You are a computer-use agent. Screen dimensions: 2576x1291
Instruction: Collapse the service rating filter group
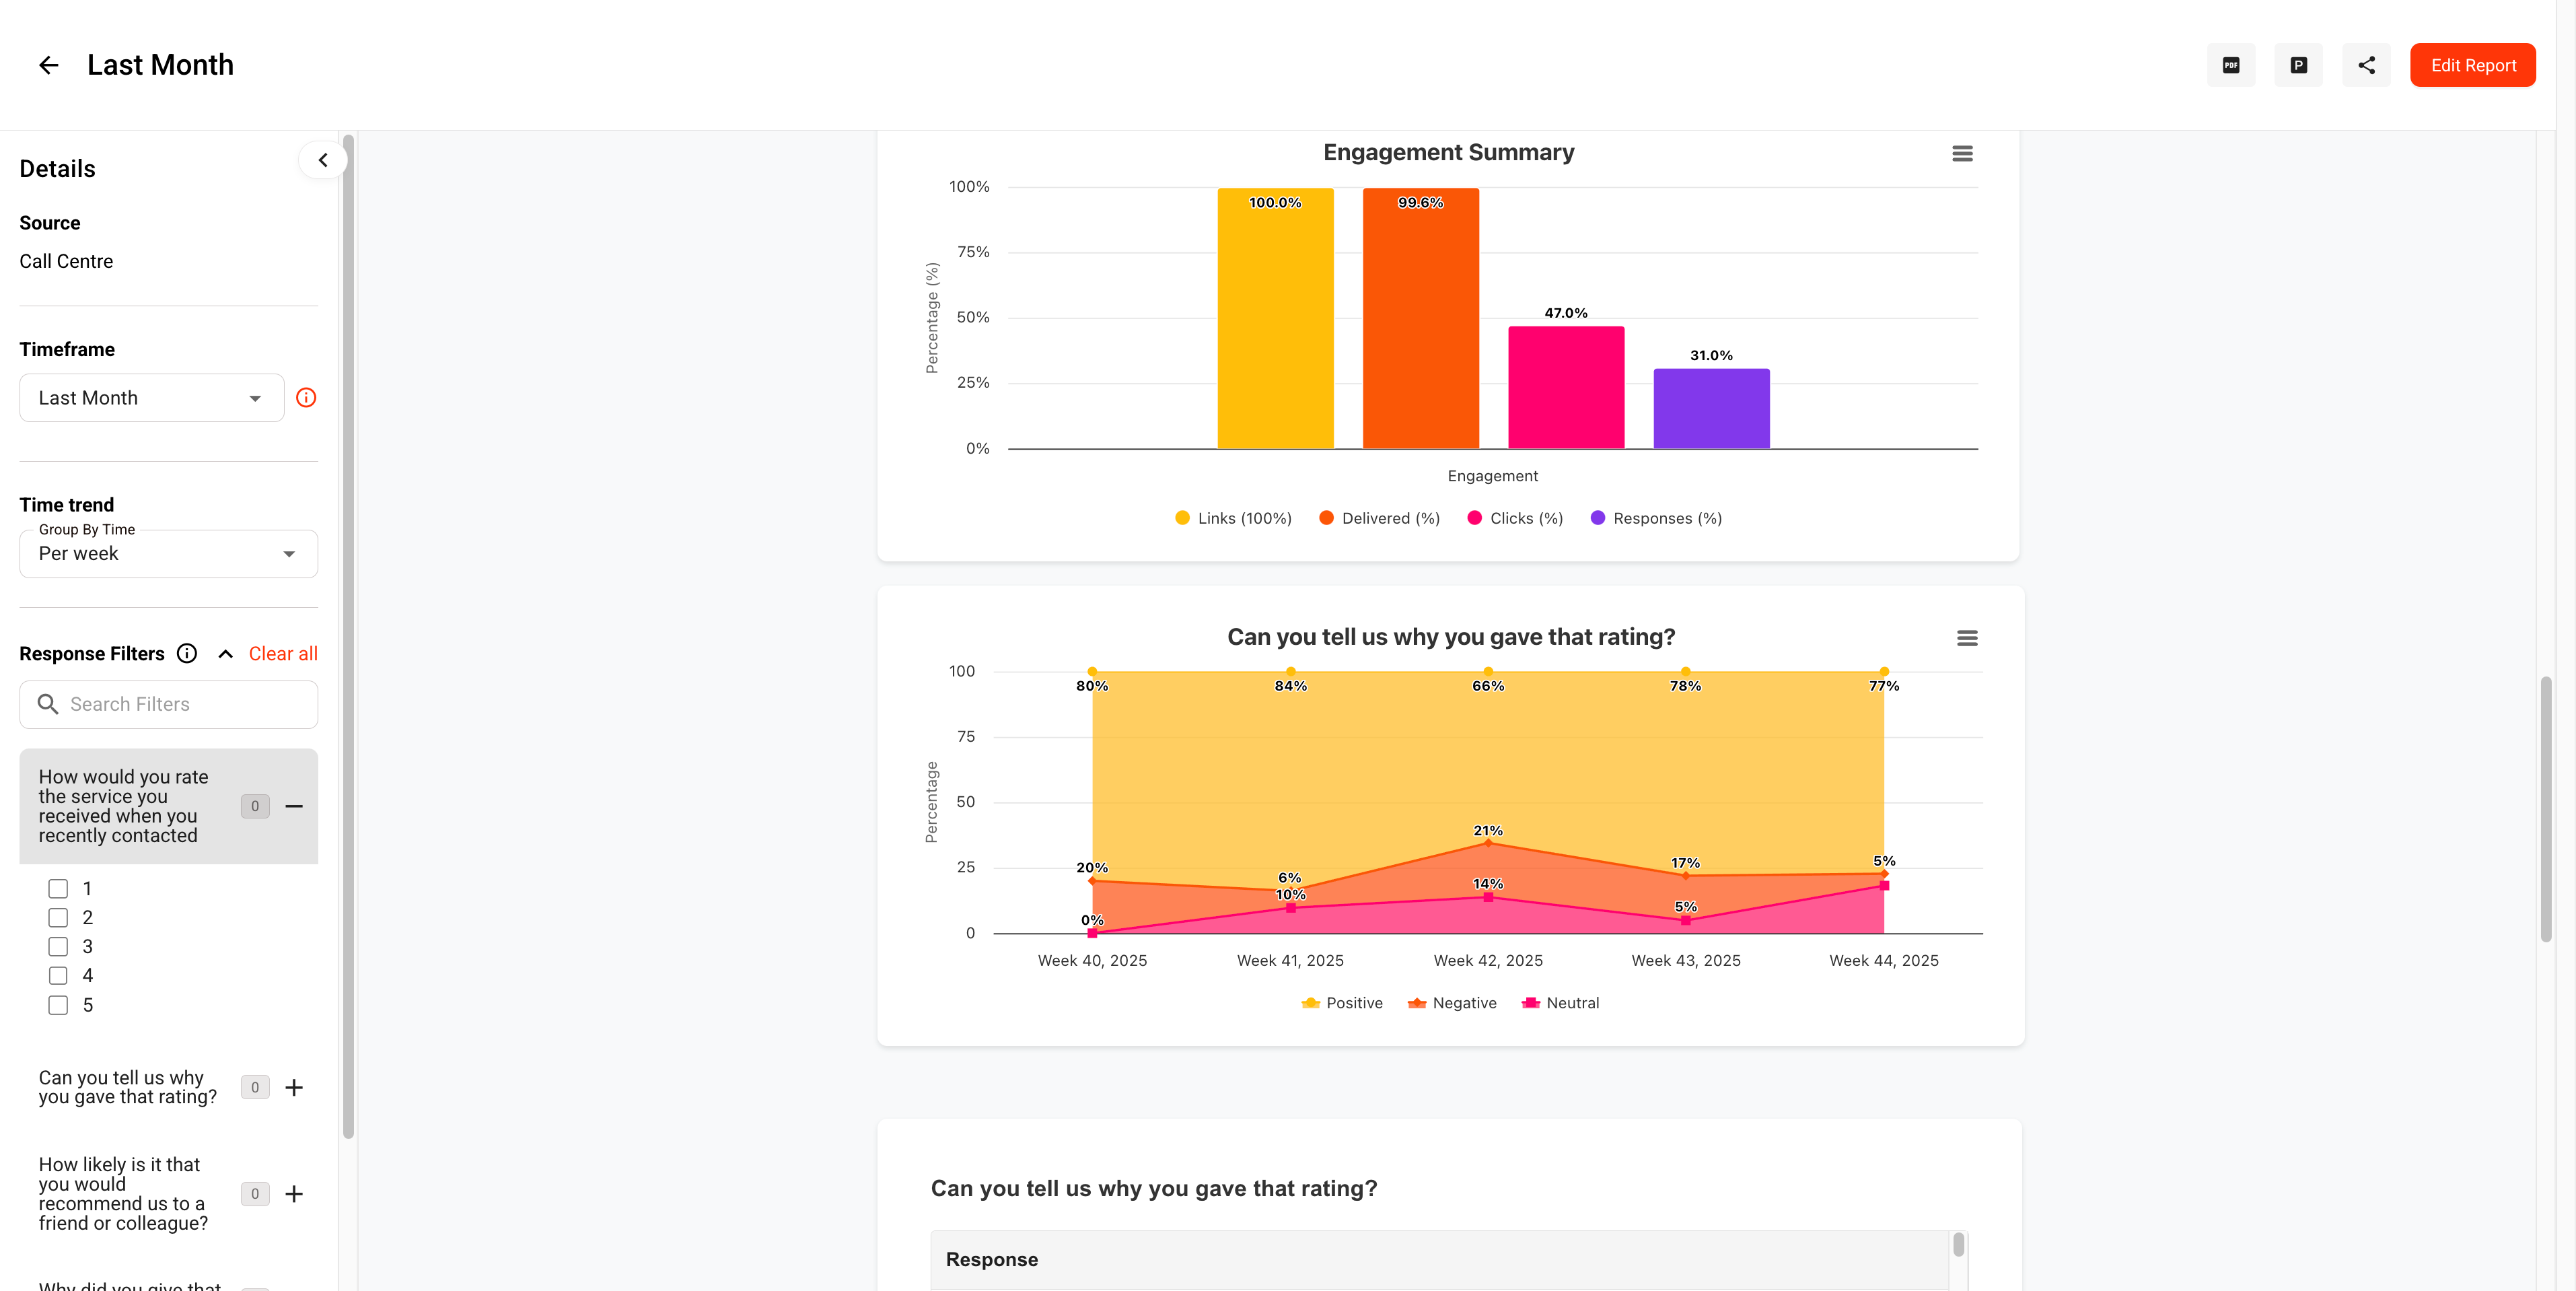click(294, 806)
